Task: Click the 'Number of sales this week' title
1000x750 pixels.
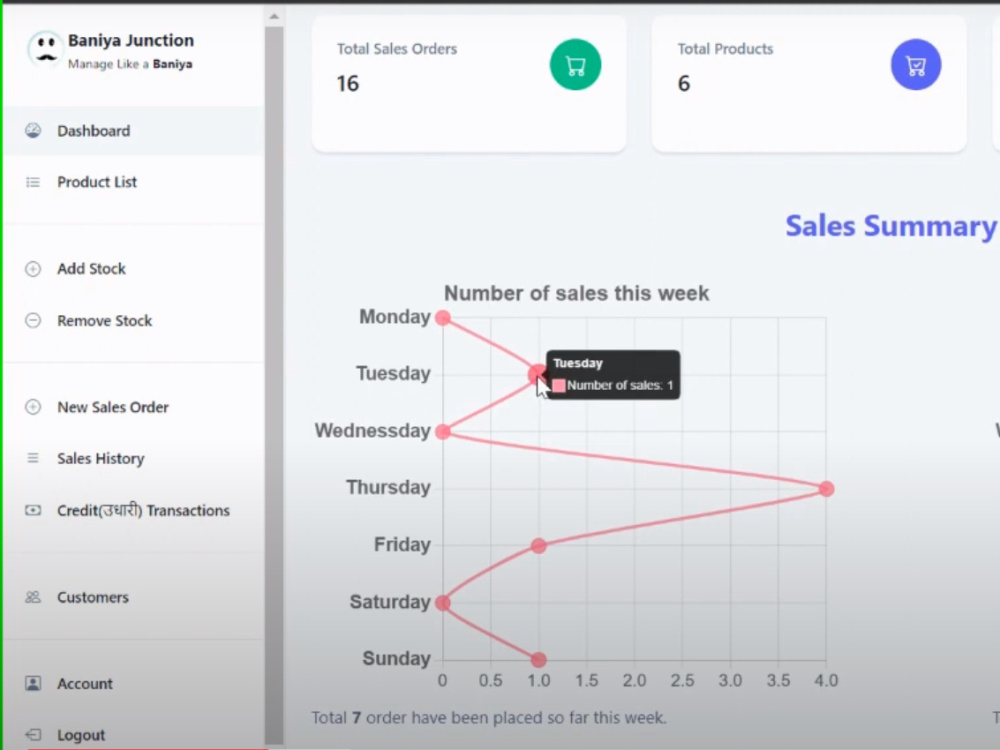Action: tap(577, 293)
